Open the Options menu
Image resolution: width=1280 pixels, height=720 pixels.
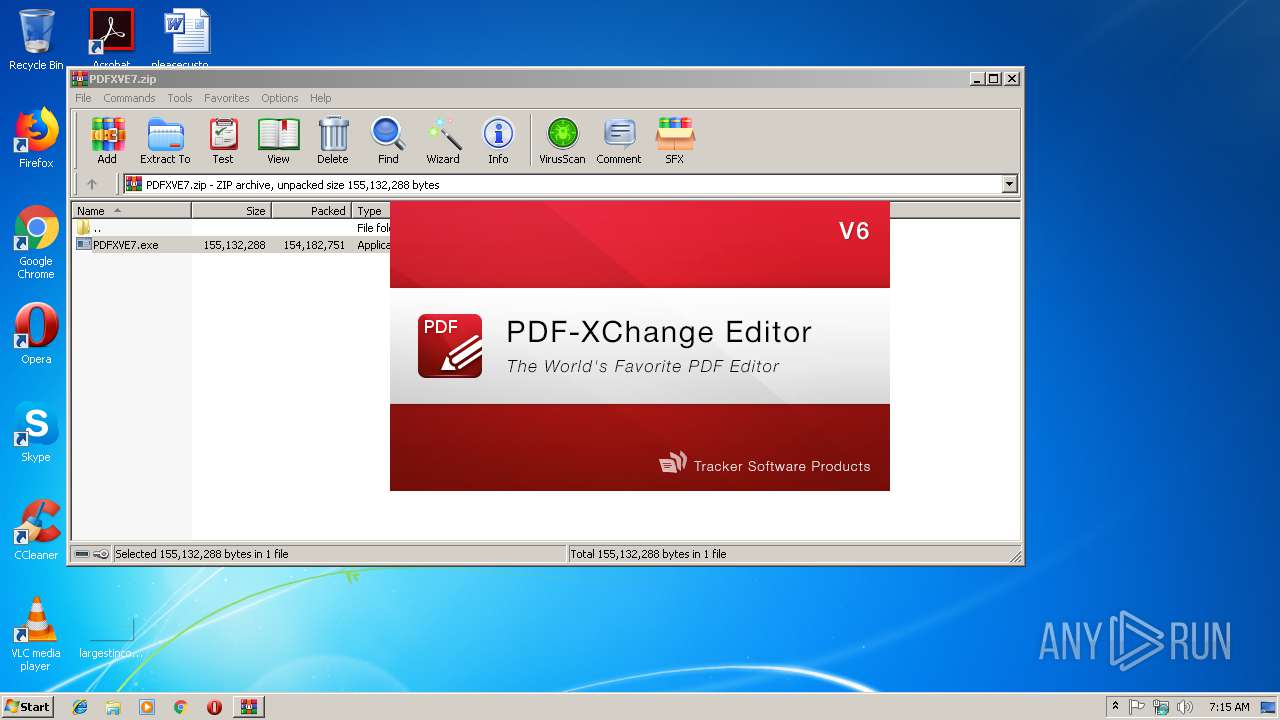click(x=280, y=98)
